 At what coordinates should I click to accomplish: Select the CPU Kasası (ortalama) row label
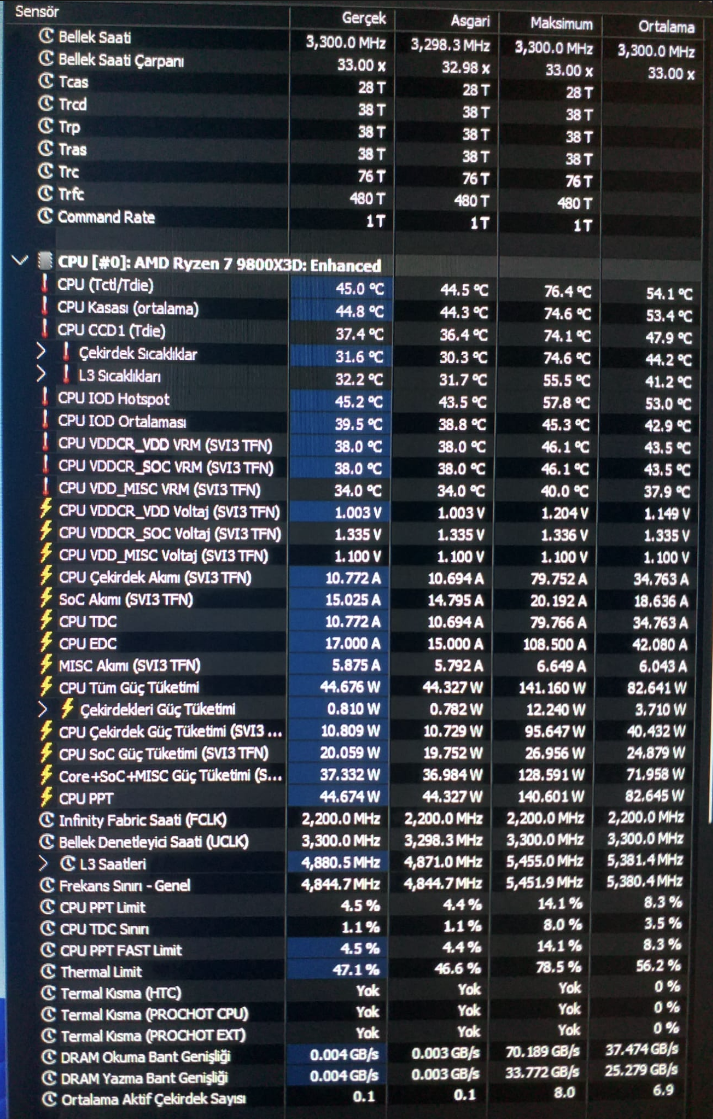point(128,308)
